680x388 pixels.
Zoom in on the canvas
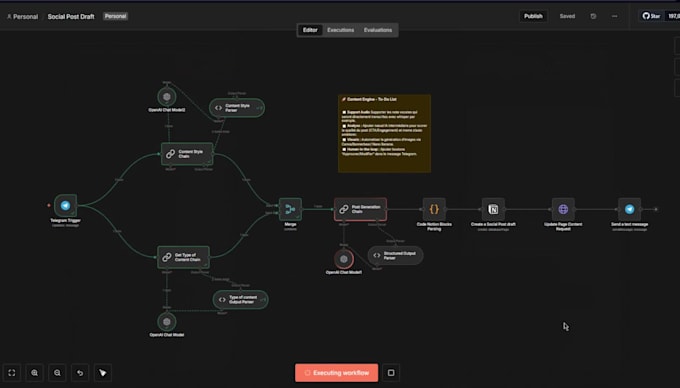pyautogui.click(x=34, y=373)
